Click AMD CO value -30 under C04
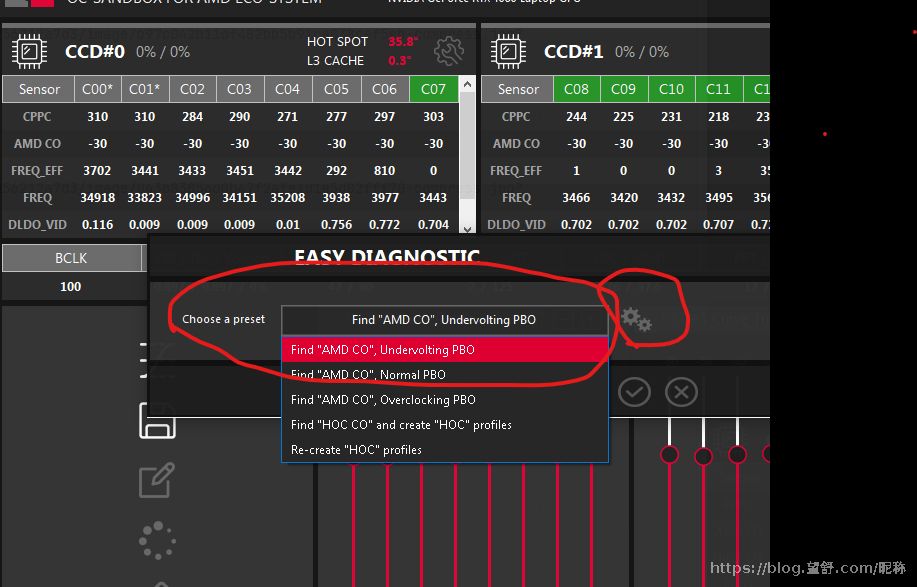The height and width of the screenshot is (587, 917). (x=288, y=143)
